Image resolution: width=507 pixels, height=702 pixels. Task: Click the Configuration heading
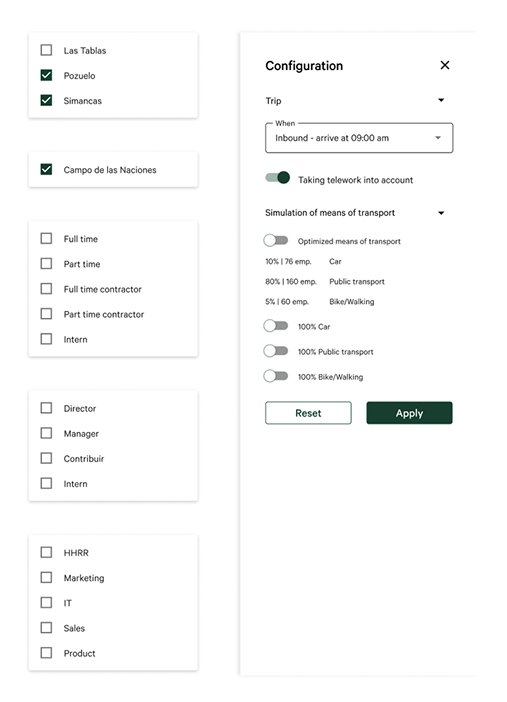304,66
